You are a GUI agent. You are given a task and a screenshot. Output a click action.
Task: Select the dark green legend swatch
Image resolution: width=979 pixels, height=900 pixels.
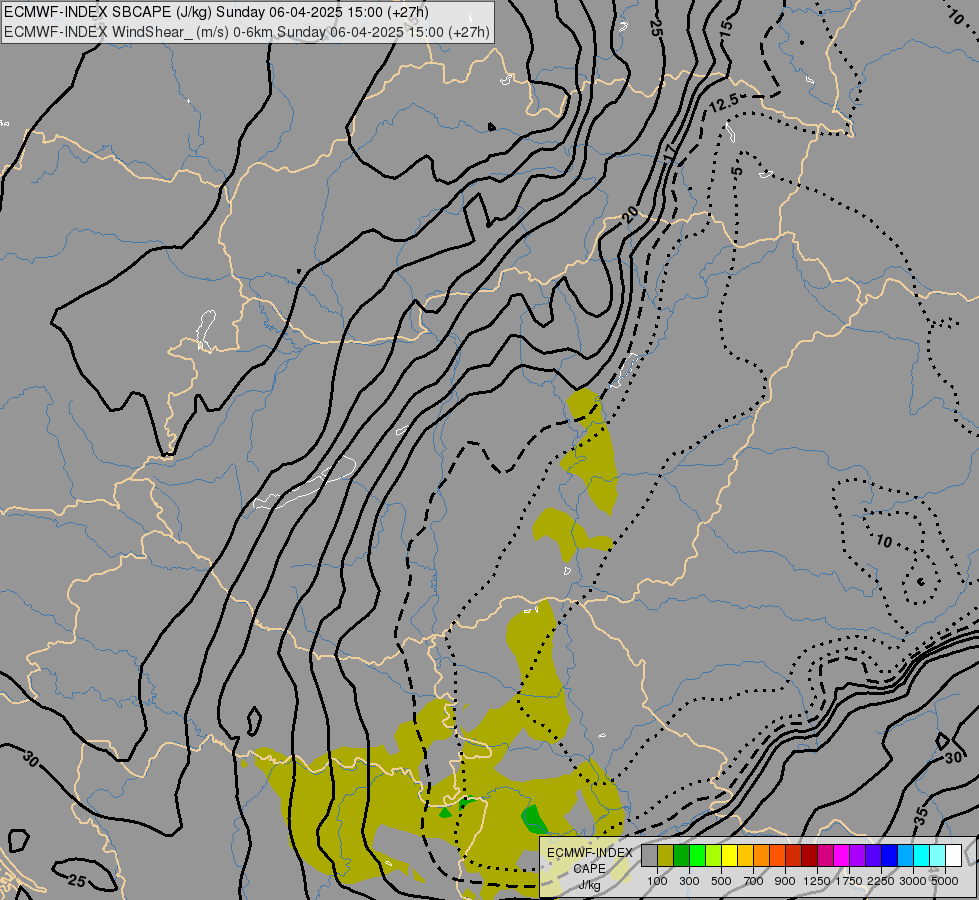[x=681, y=856]
